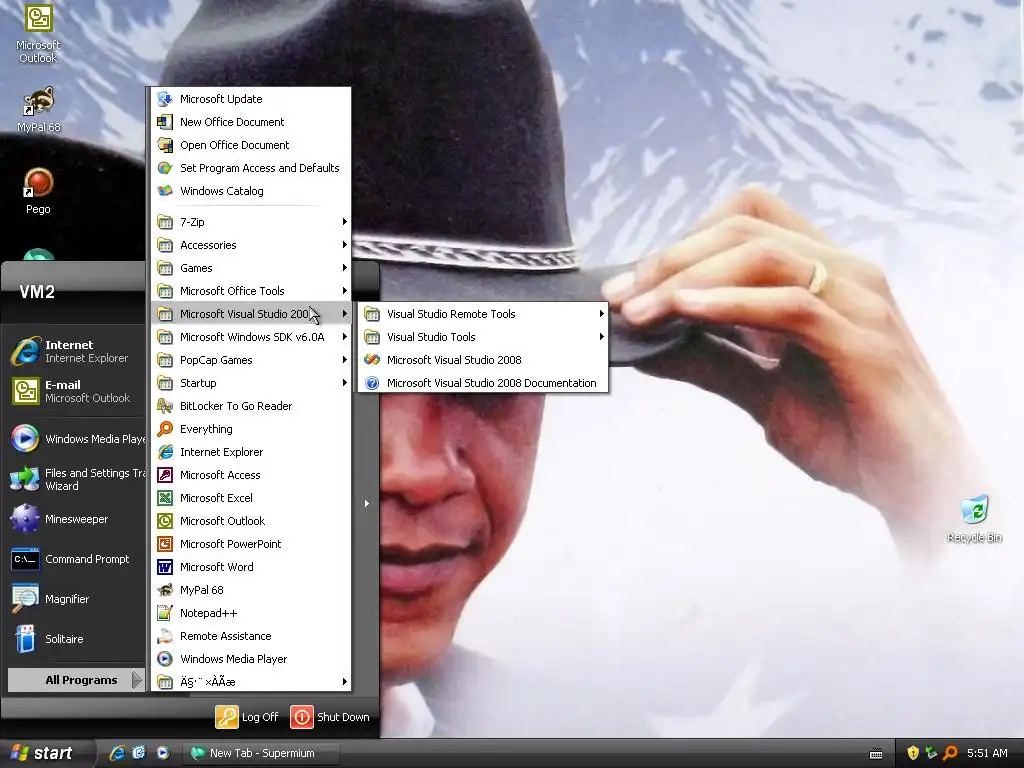Click BitLocker To Go Reader icon
Viewport: 1024px width, 768px height.
pyautogui.click(x=165, y=406)
